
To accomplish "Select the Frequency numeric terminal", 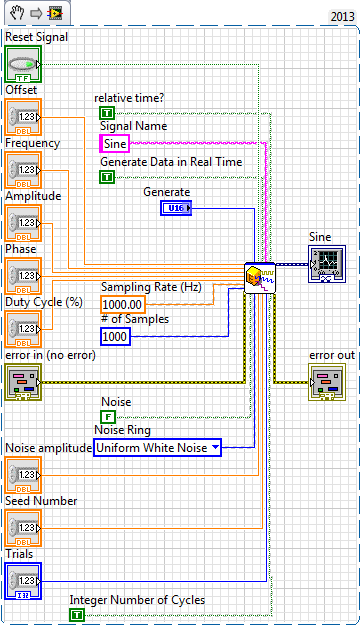I will (23, 170).
